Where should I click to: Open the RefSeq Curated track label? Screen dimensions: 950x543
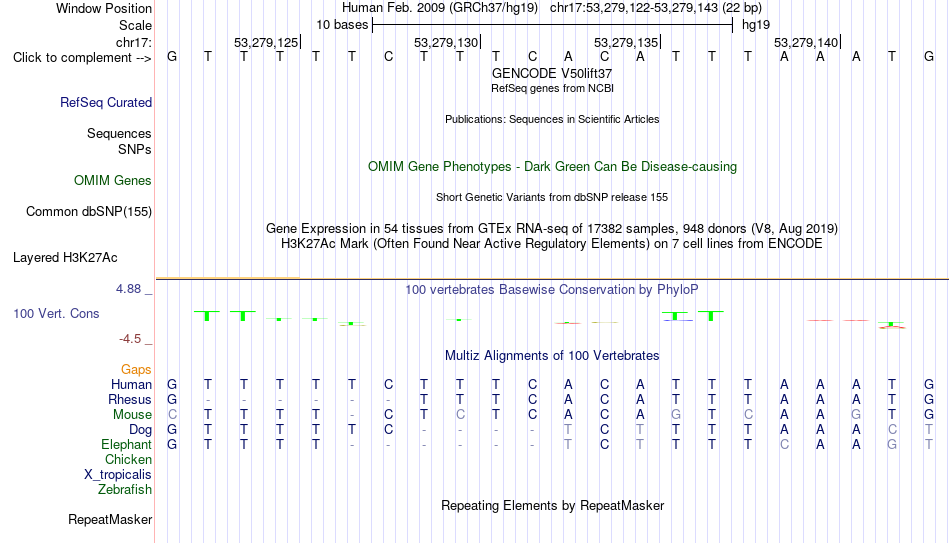click(105, 102)
